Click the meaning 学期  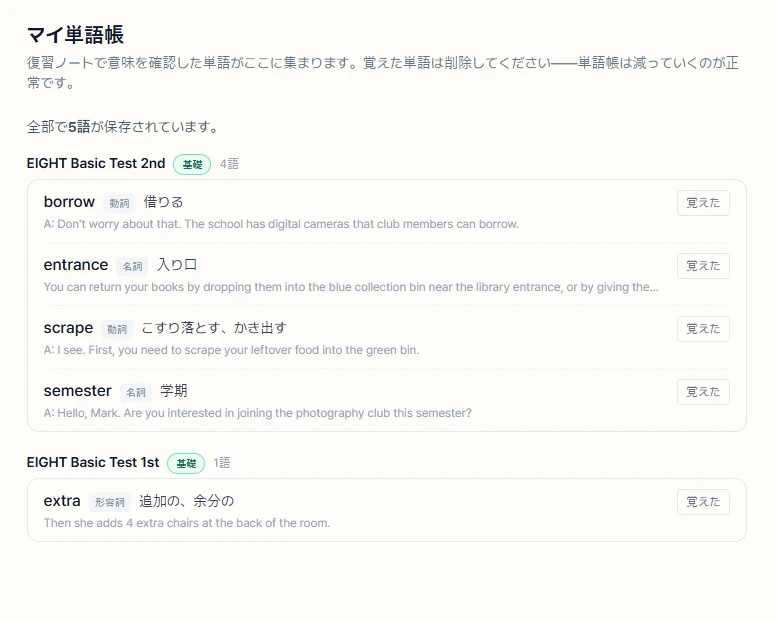tap(174, 391)
